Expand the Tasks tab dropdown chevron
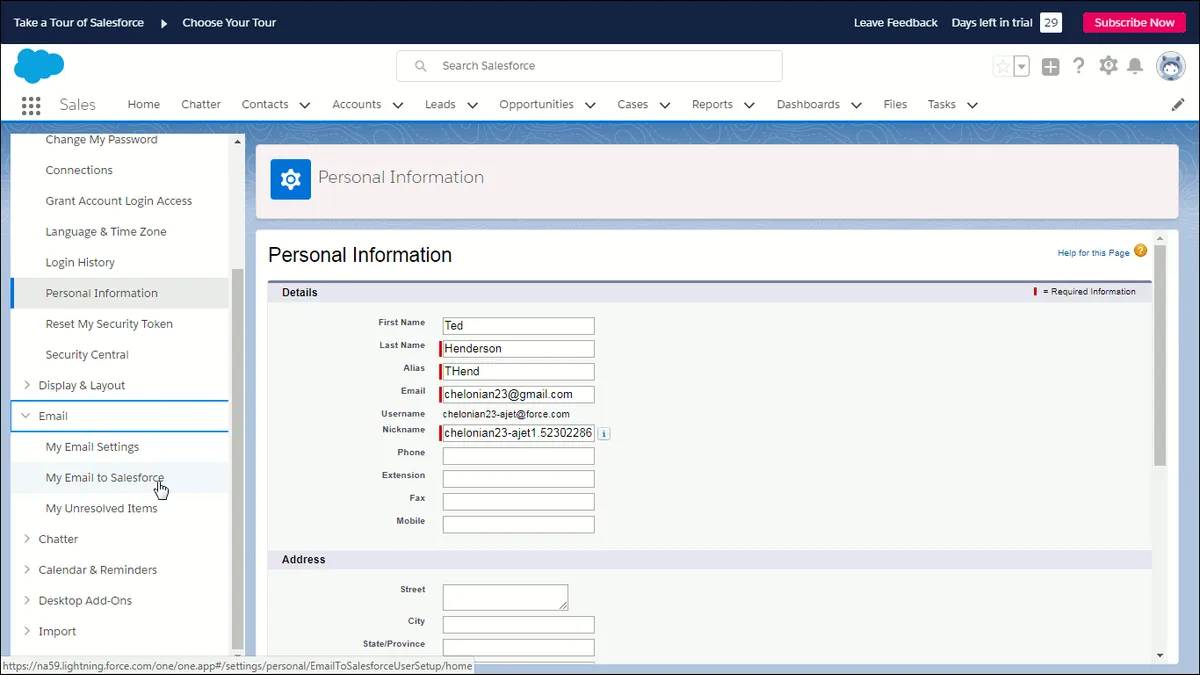 pos(972,105)
